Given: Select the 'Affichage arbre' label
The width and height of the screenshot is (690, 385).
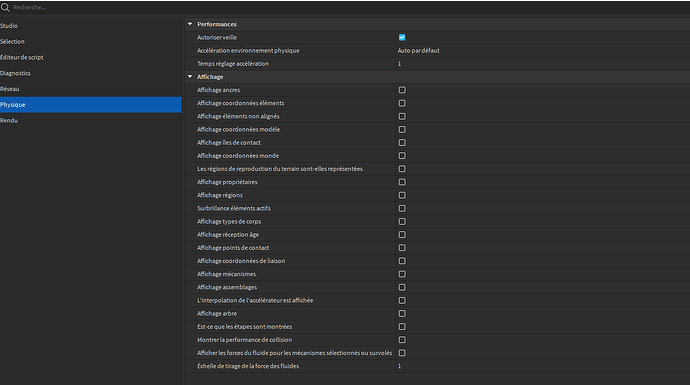Looking at the screenshot, I should click(217, 313).
